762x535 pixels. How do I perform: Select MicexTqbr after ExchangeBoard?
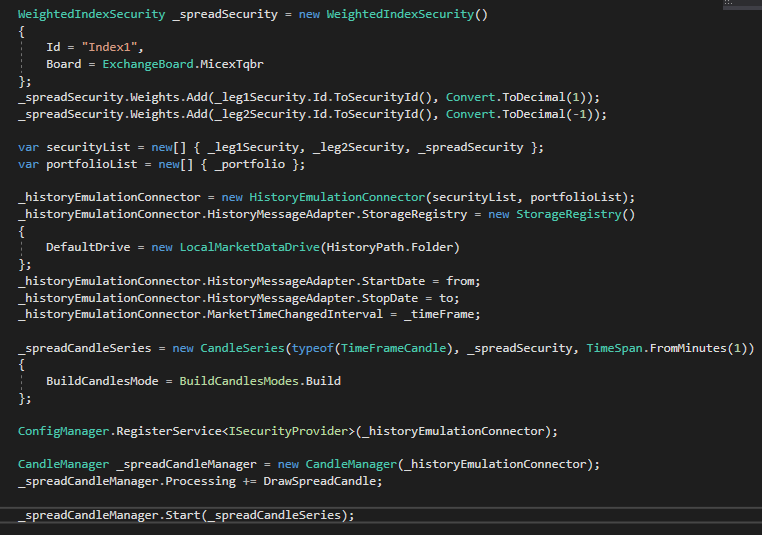pos(232,64)
